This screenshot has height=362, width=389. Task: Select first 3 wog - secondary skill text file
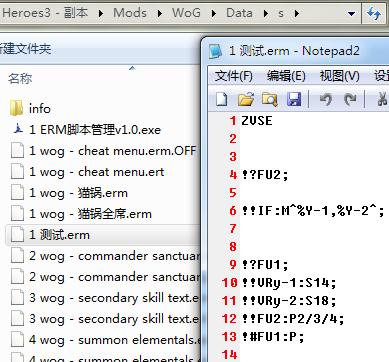coord(105,298)
